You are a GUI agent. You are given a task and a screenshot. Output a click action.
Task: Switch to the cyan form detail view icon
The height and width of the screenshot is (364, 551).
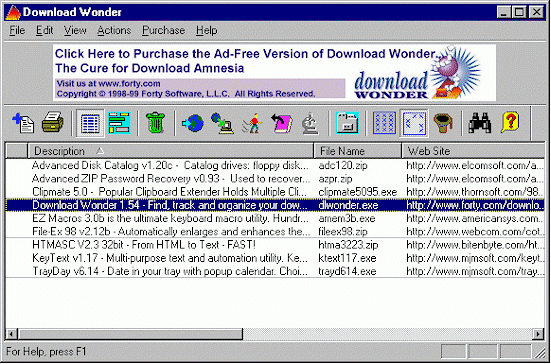click(x=119, y=123)
